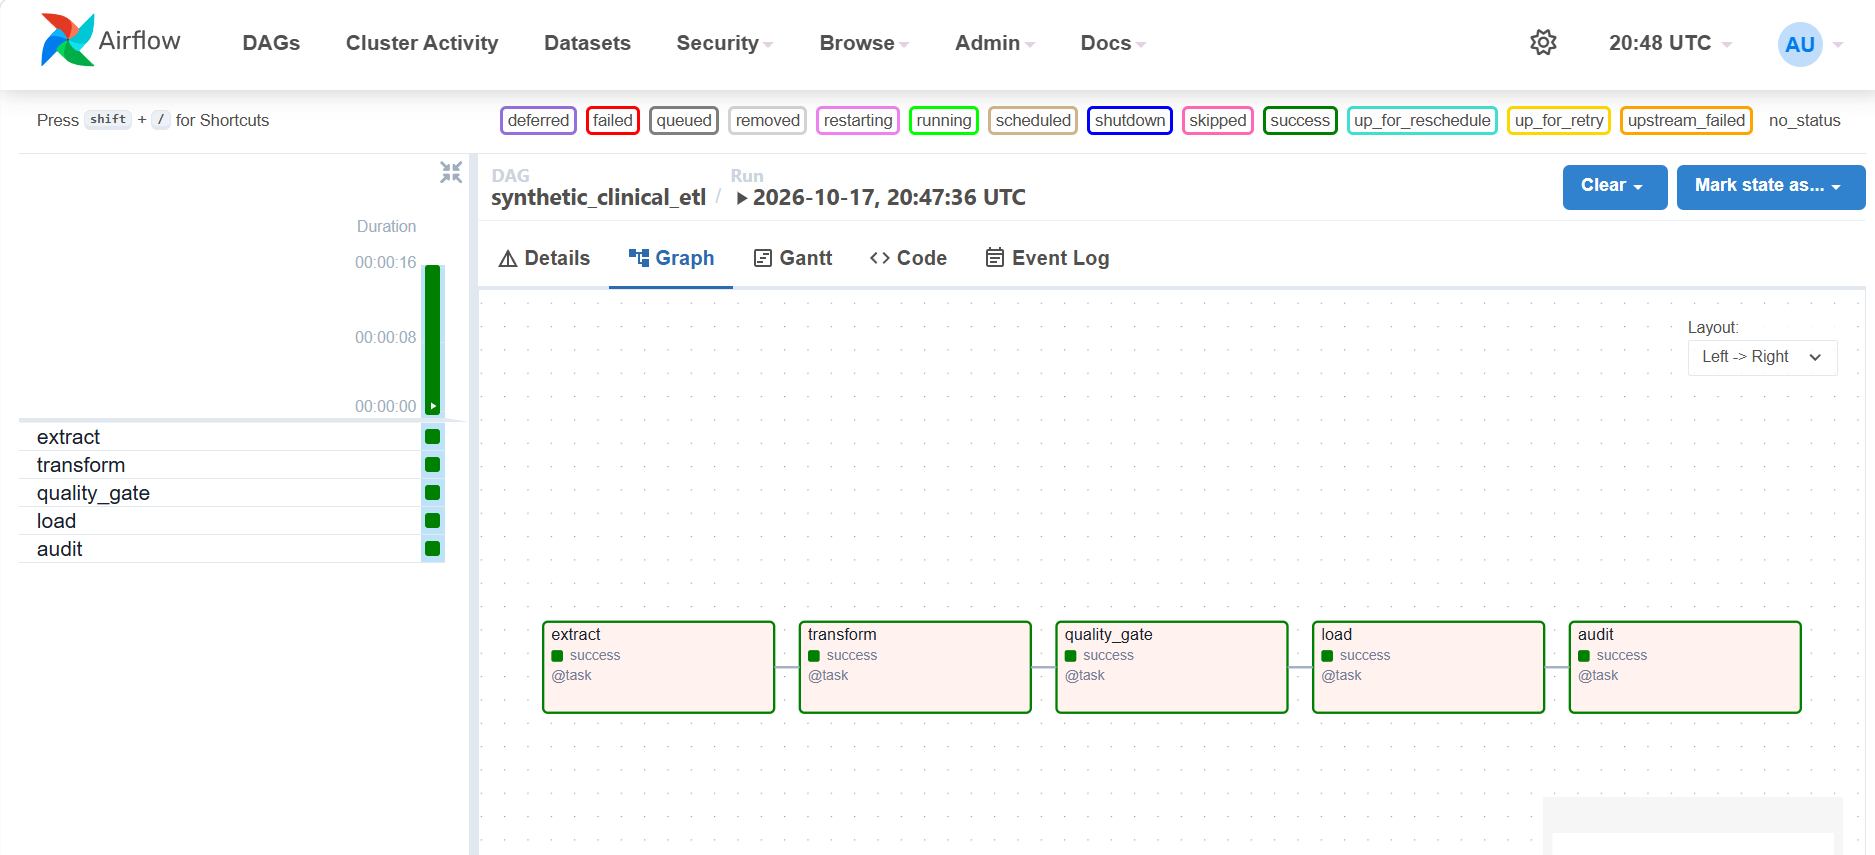
Task: Switch to the Event Log tab
Action: (1047, 258)
